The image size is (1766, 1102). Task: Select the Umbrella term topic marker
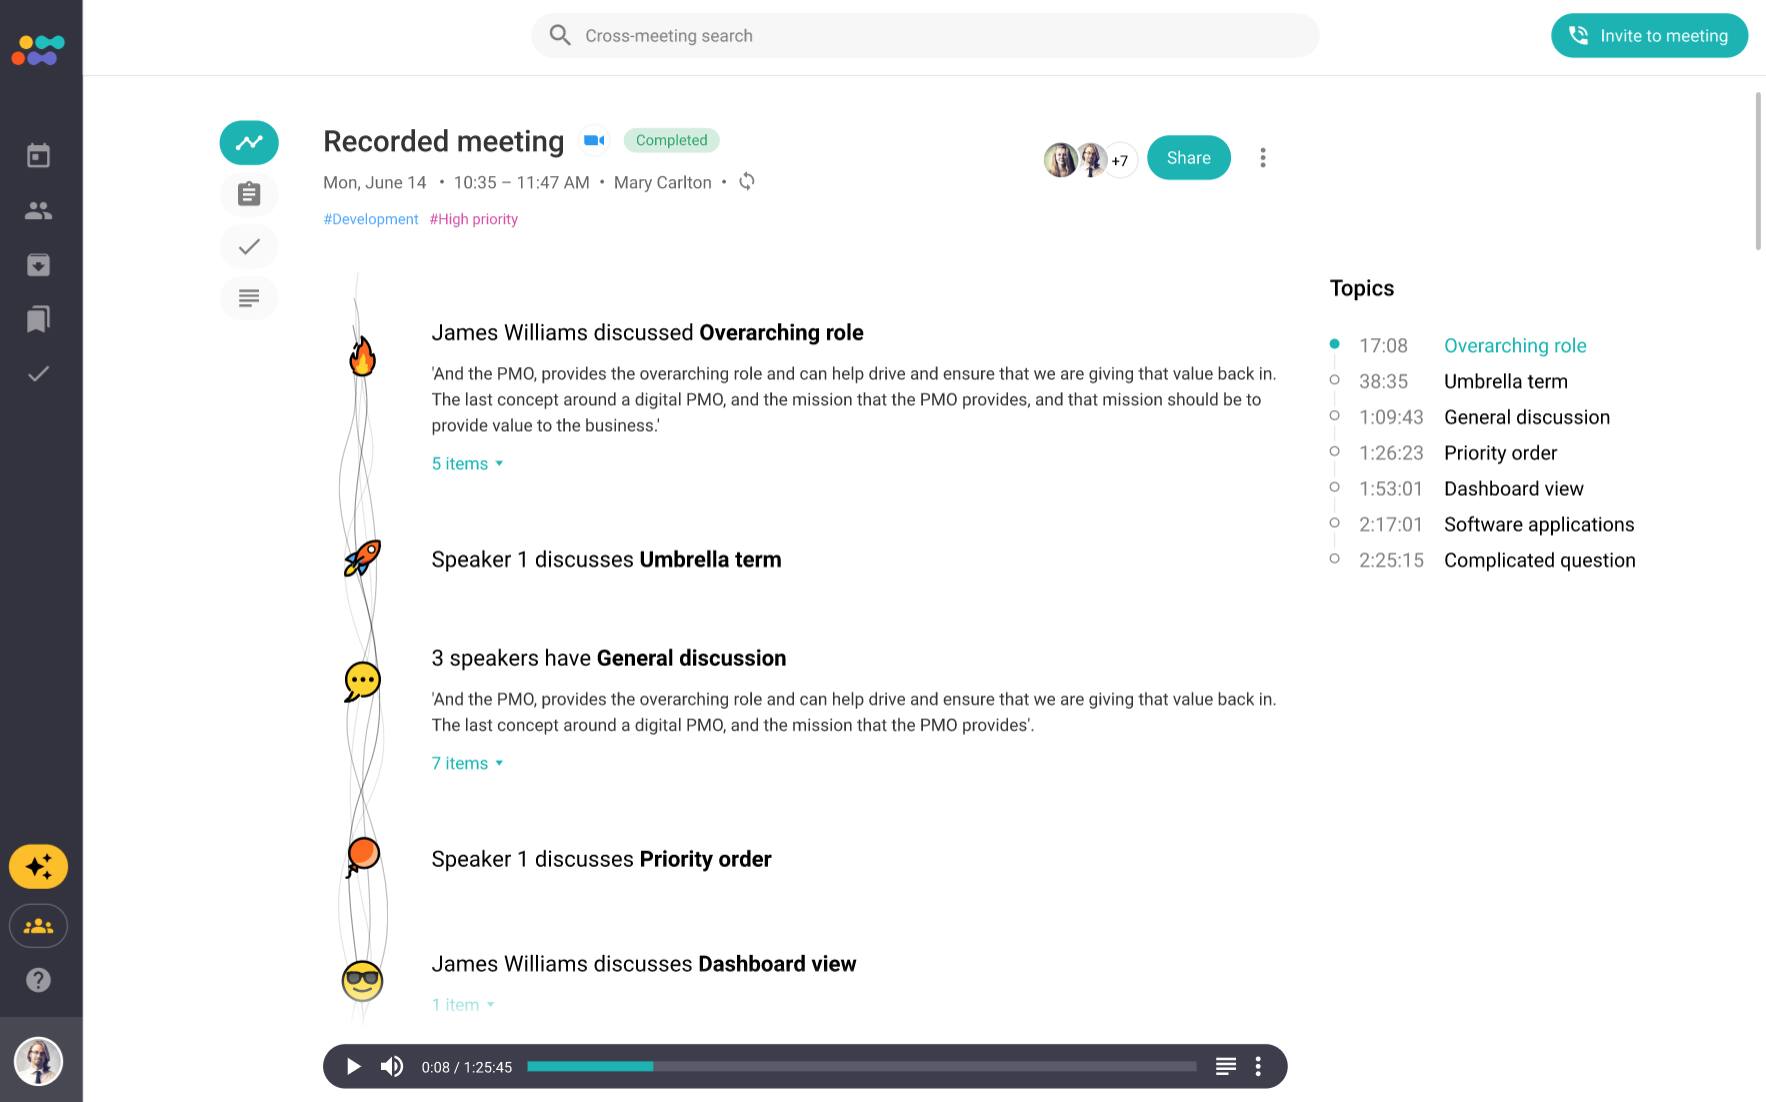point(1334,380)
